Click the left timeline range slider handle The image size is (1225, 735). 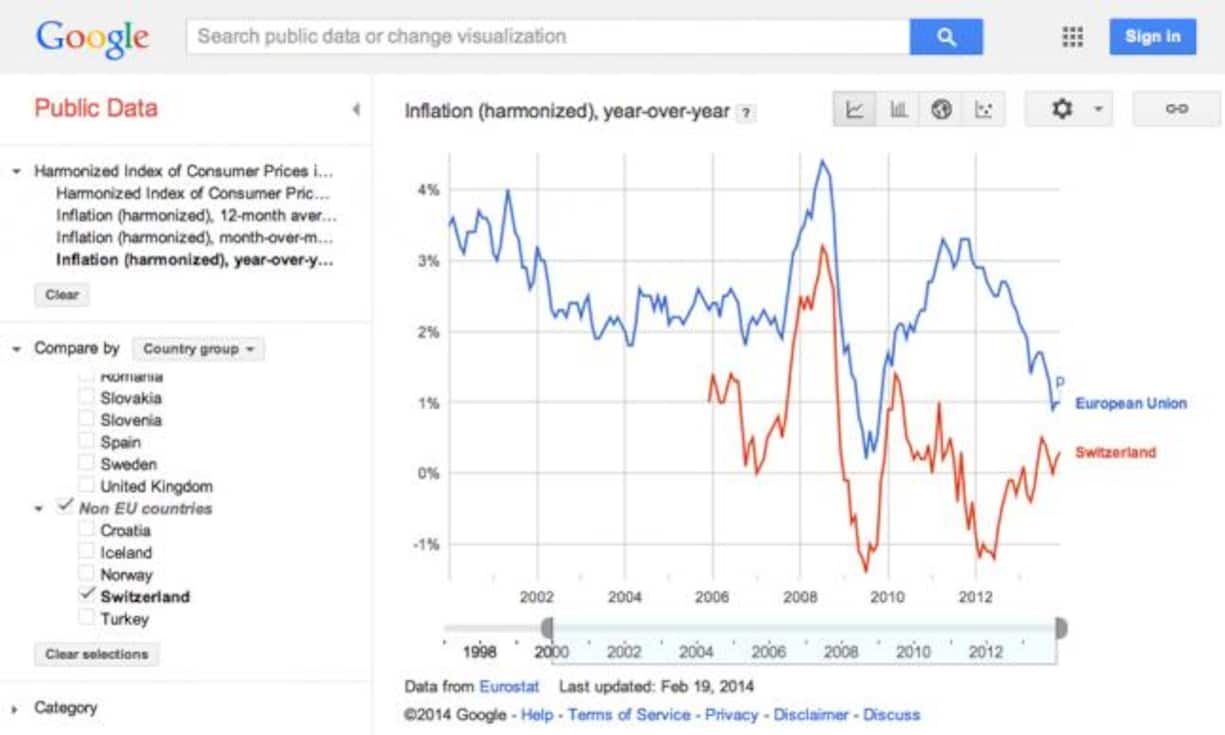click(547, 628)
